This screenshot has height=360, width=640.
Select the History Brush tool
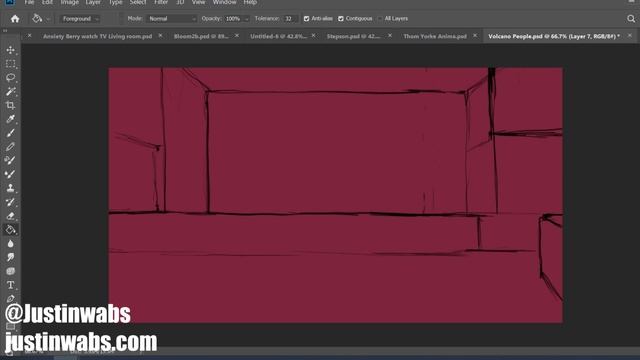pos(11,202)
